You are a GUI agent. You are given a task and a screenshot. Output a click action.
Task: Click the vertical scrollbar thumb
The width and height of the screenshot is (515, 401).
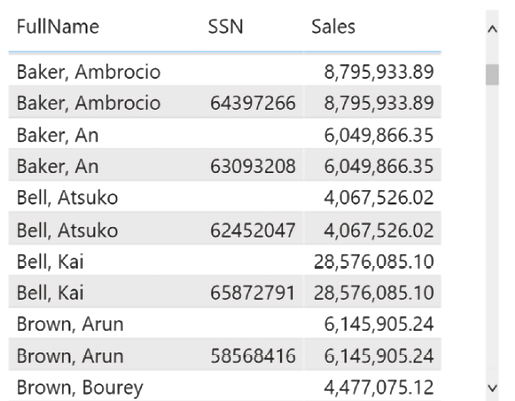coord(492,75)
